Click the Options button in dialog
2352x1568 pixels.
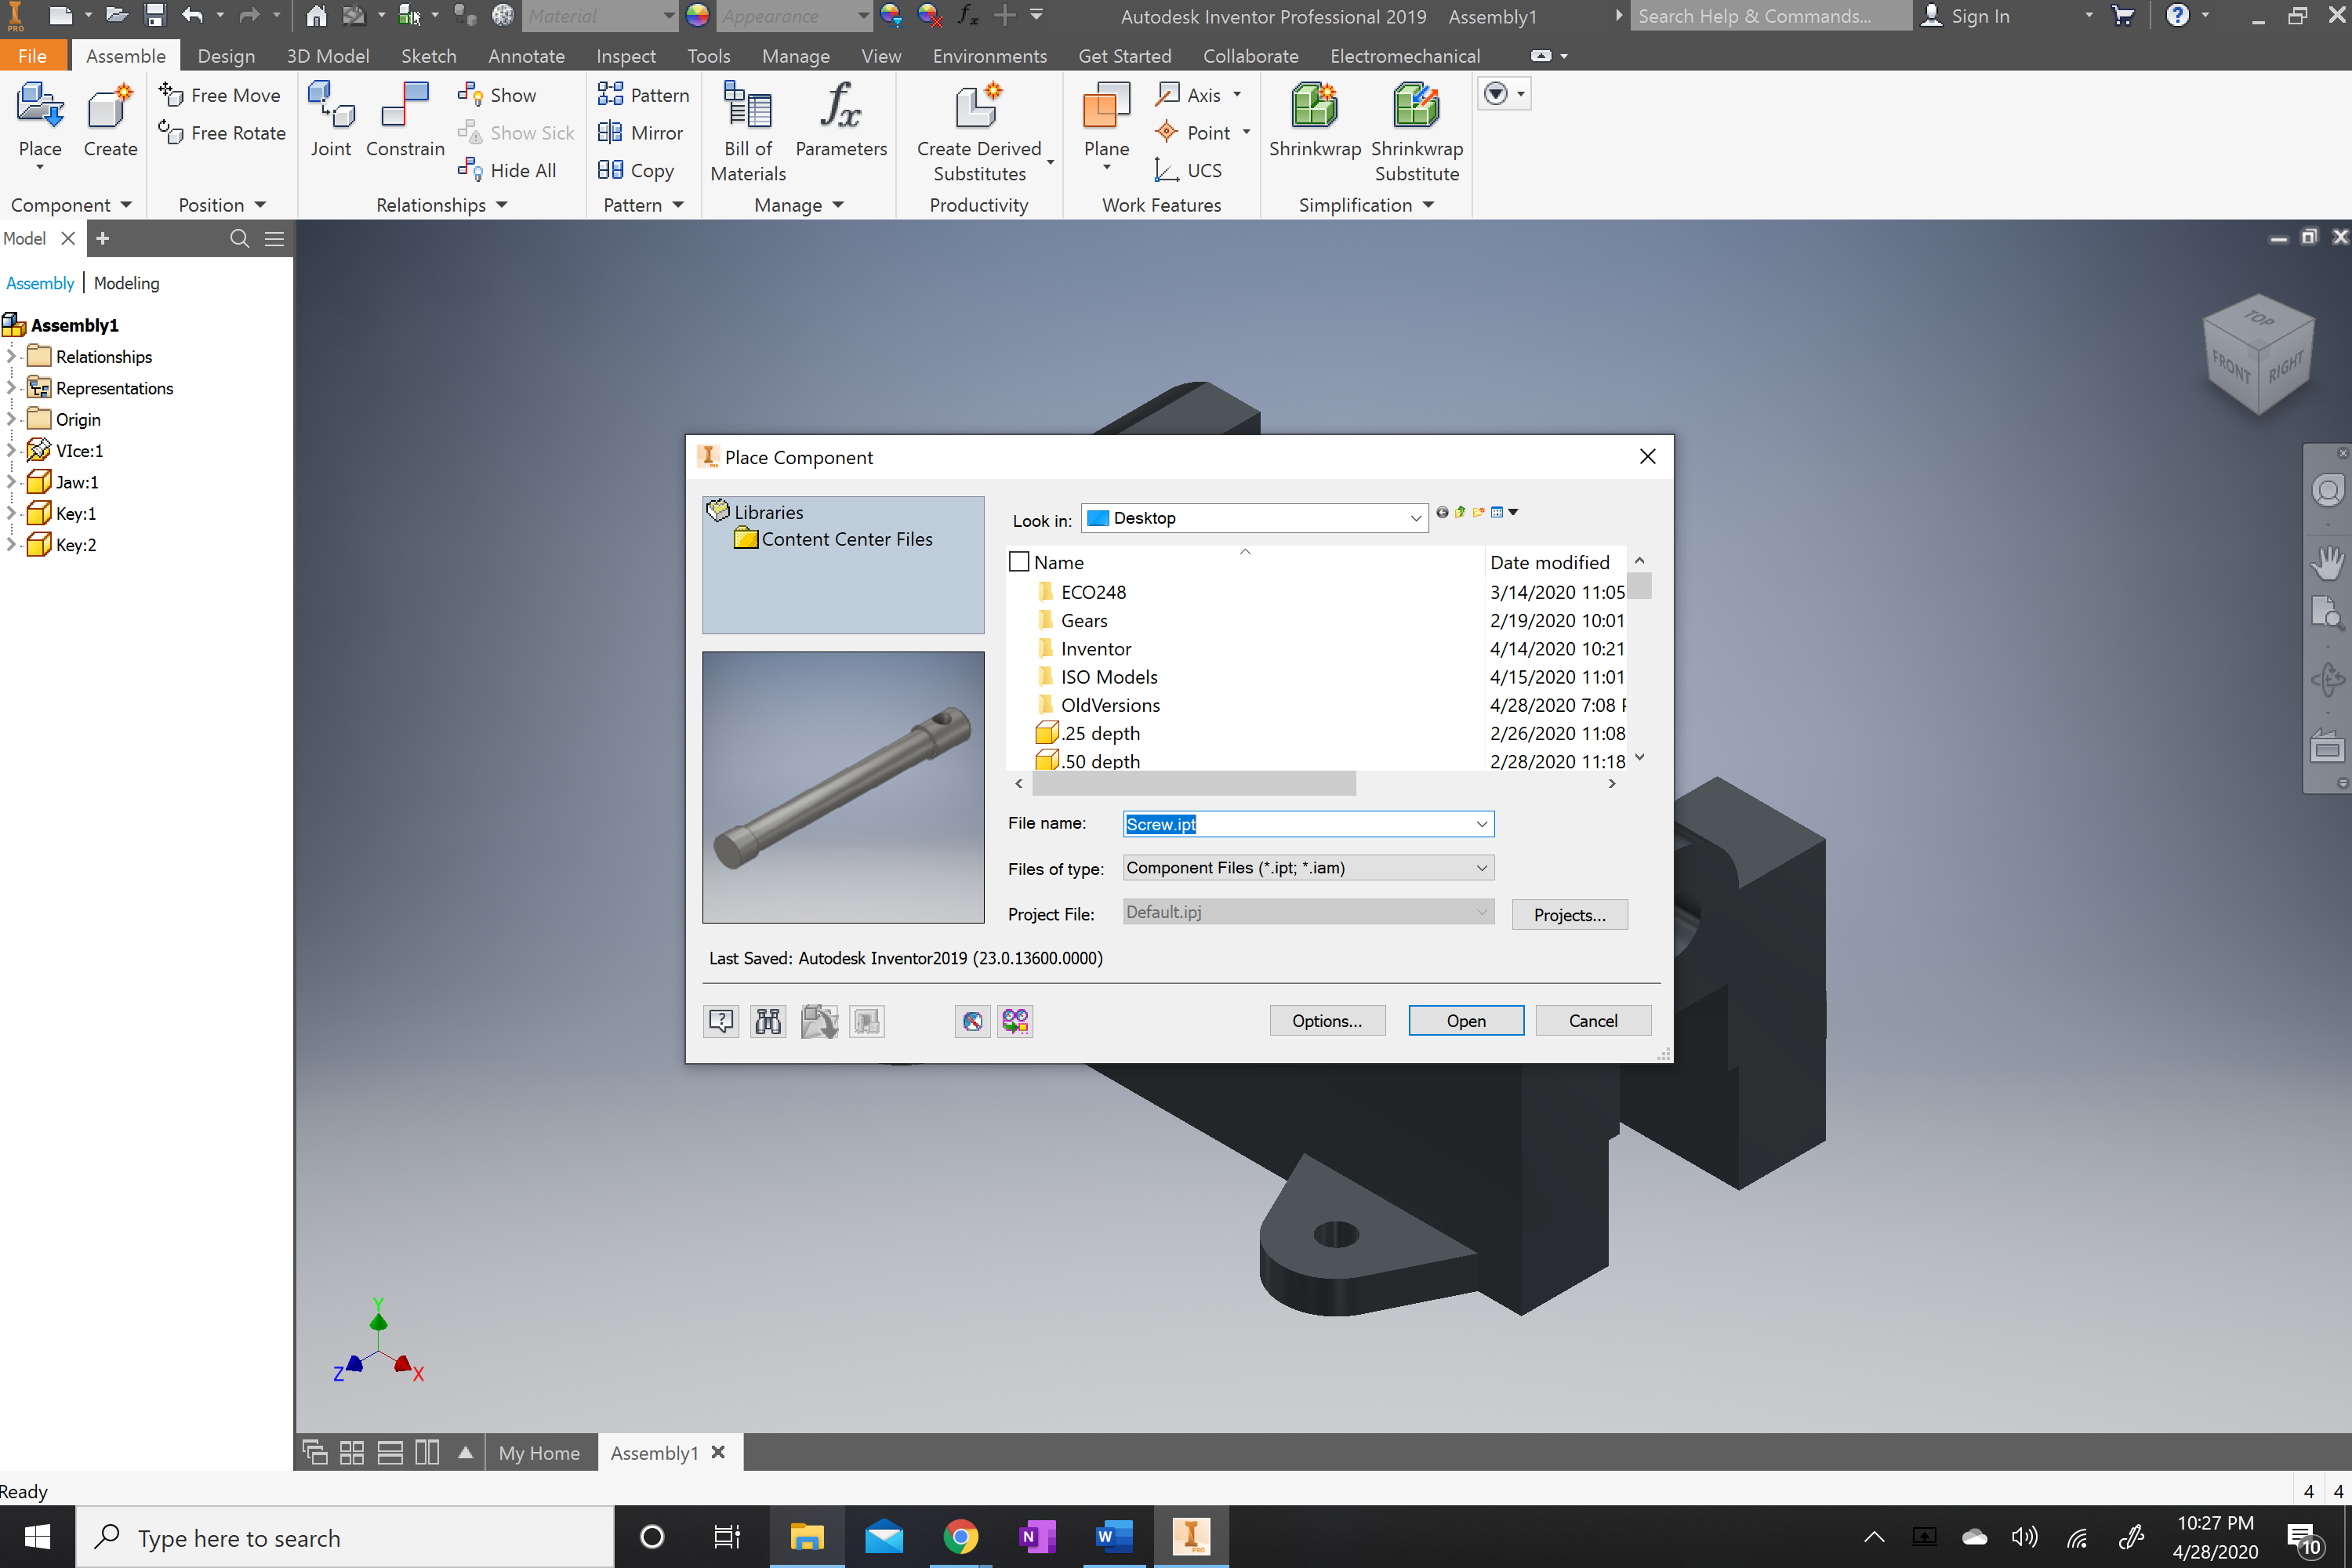[1327, 1020]
